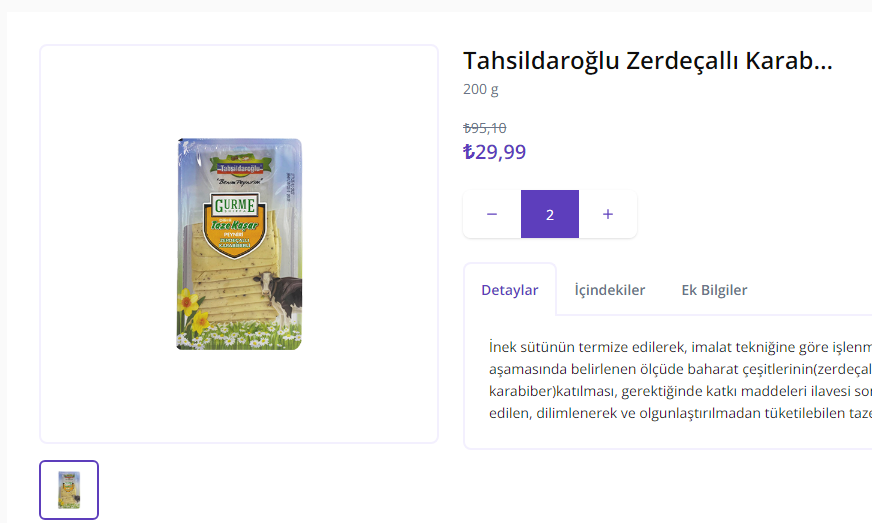Image resolution: width=872 pixels, height=523 pixels.
Task: Decrease quantity with the minus icon
Action: click(x=492, y=214)
